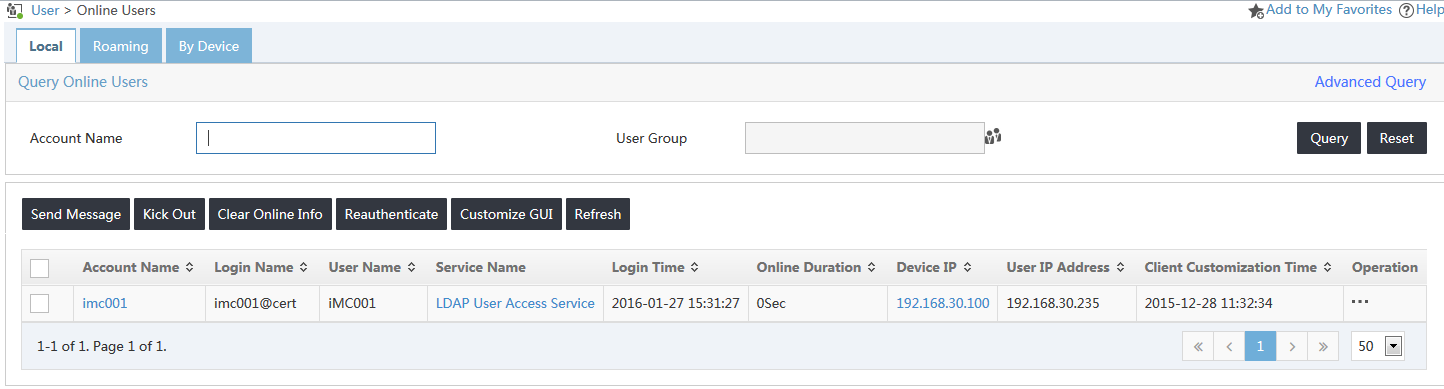Open the Advanced Query link
1444x389 pixels.
click(x=1370, y=82)
